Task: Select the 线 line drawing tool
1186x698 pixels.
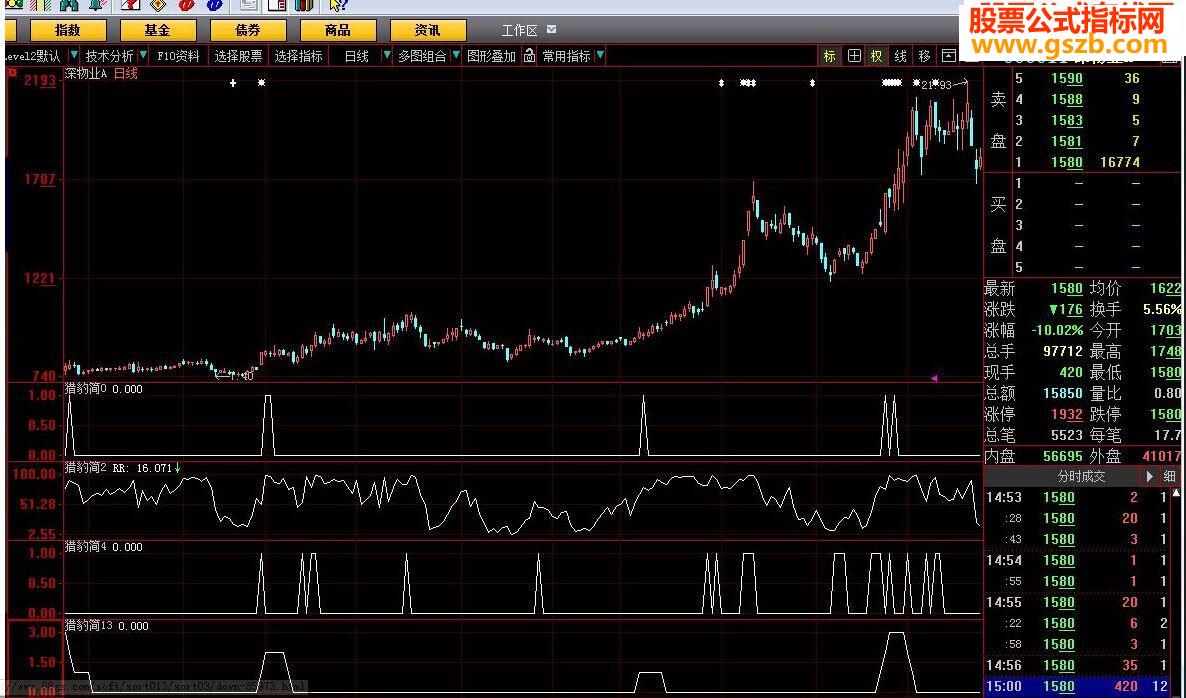Action: click(x=900, y=56)
